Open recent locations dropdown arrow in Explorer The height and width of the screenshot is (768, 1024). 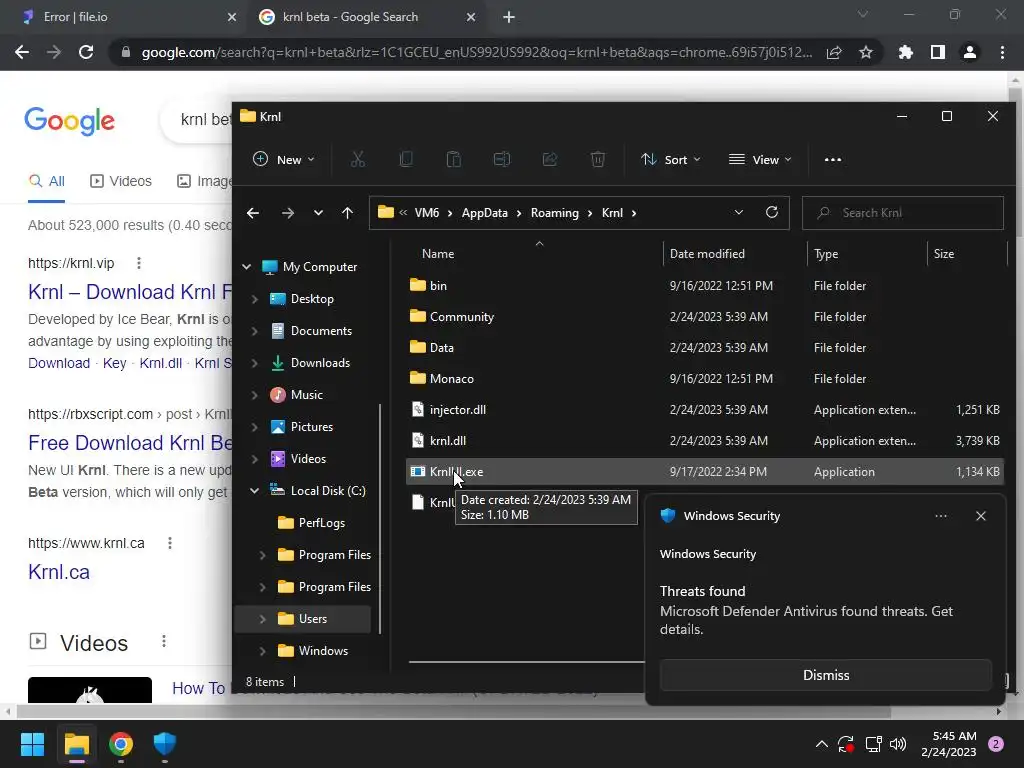(x=318, y=213)
